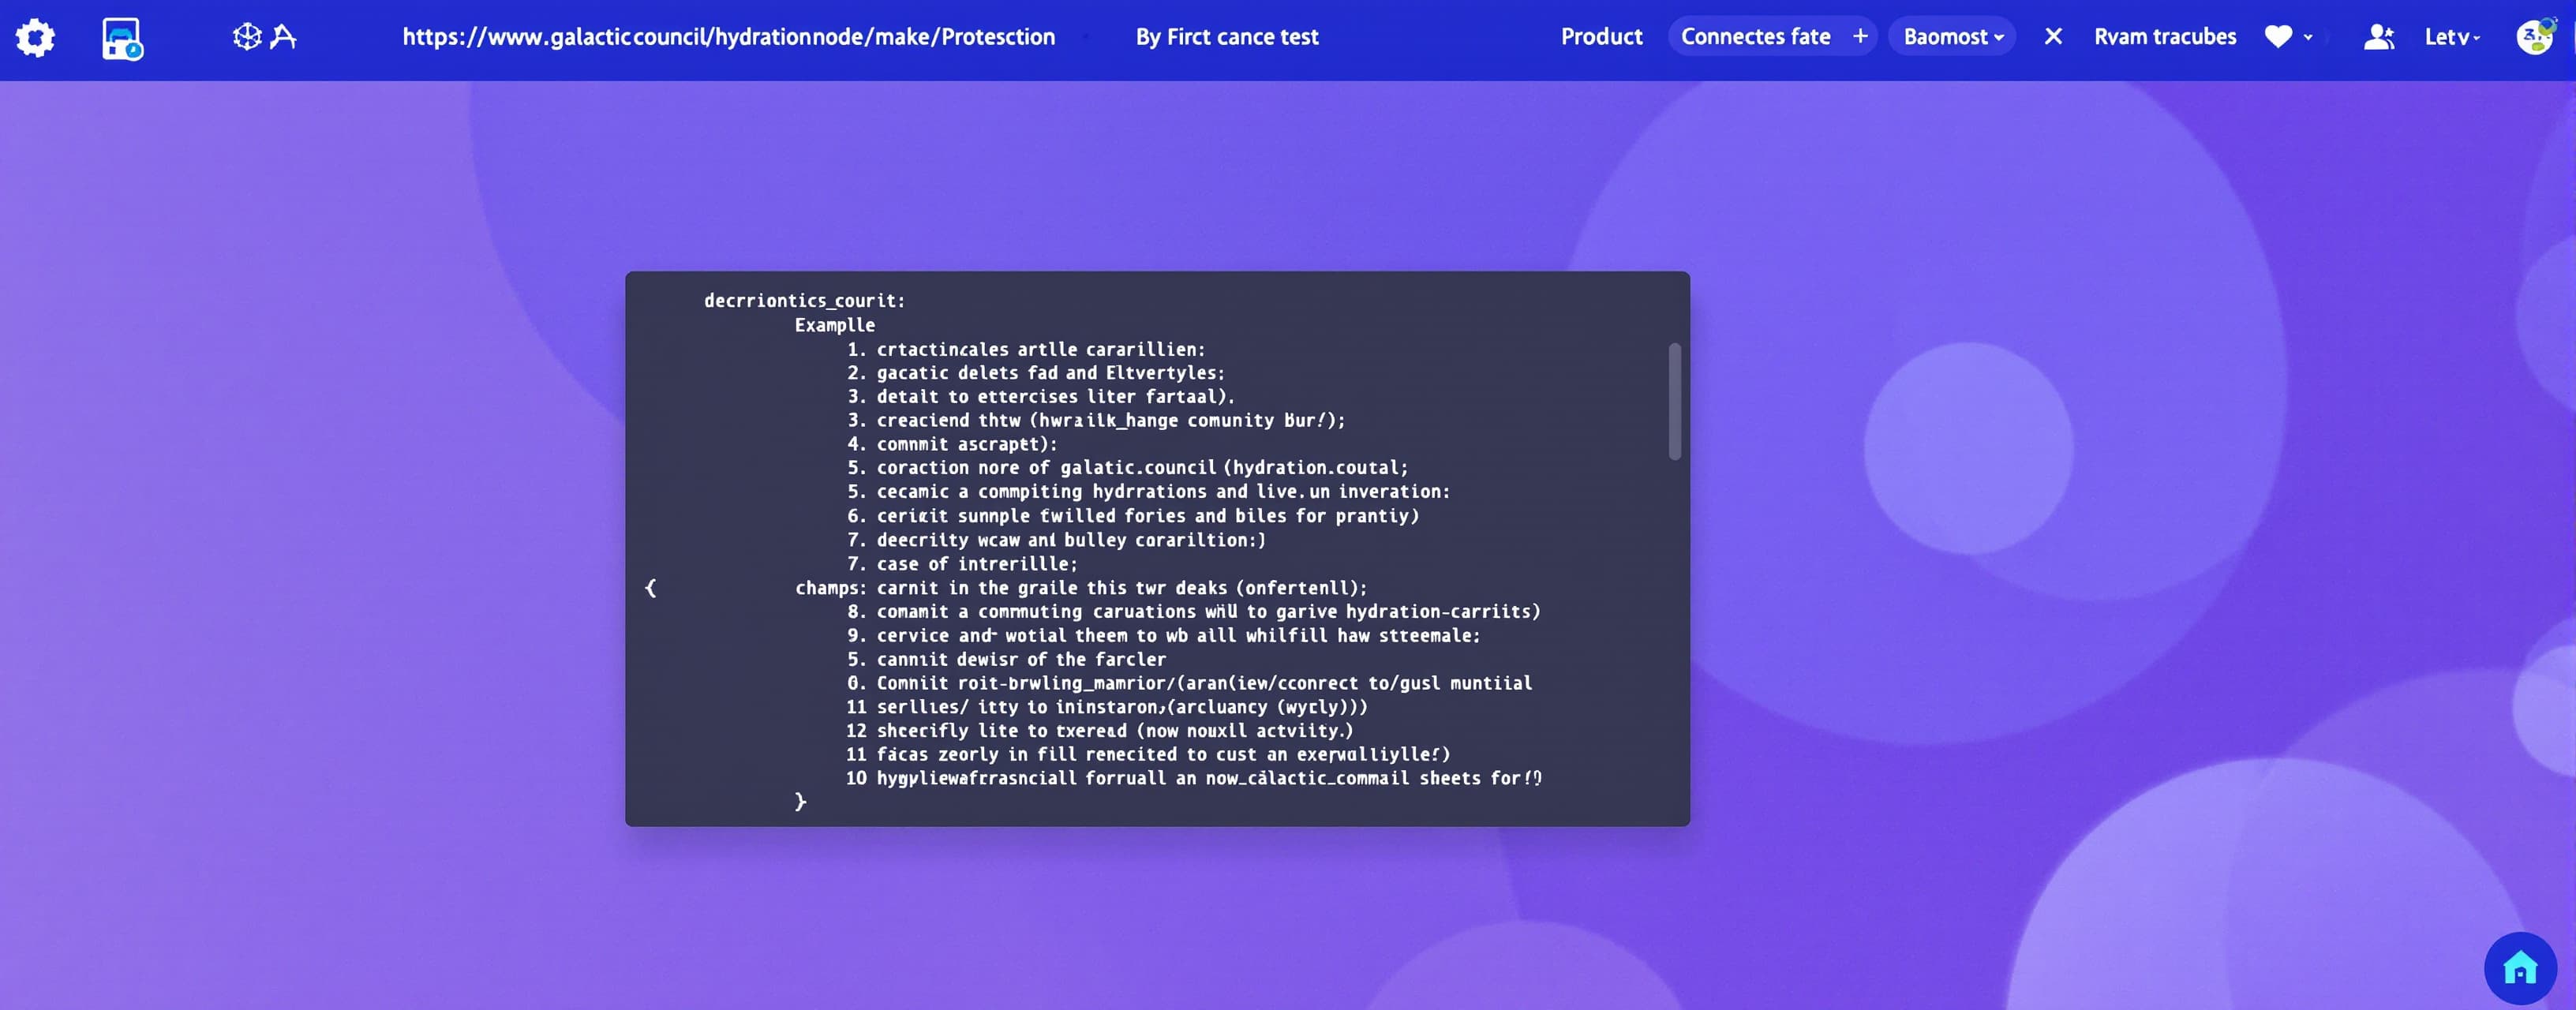This screenshot has height=1010, width=2576.
Task: Click the letter A text icon
Action: point(284,37)
